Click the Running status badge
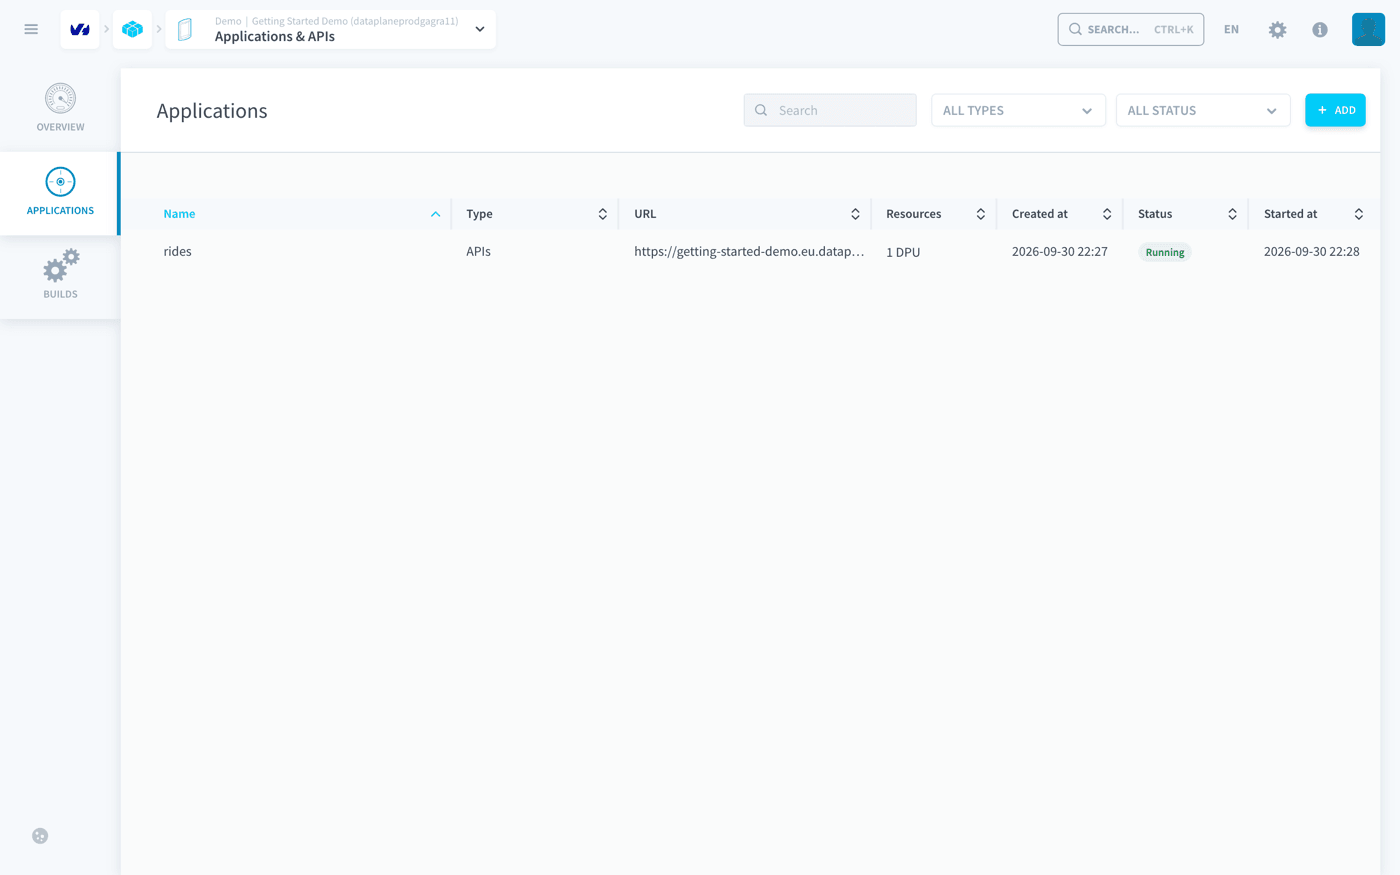The width and height of the screenshot is (1400, 875). [x=1165, y=252]
